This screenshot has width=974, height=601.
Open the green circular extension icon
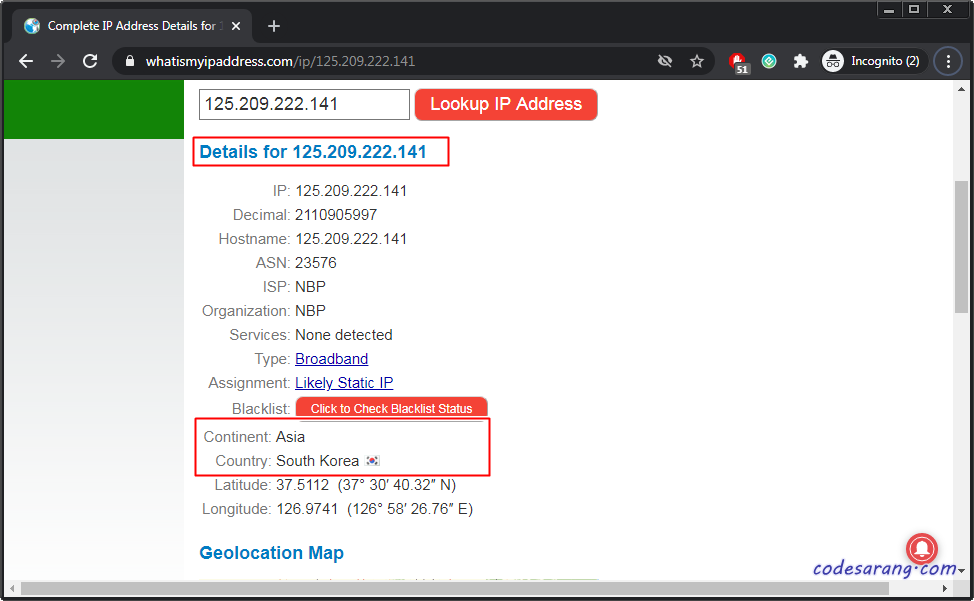(x=769, y=61)
